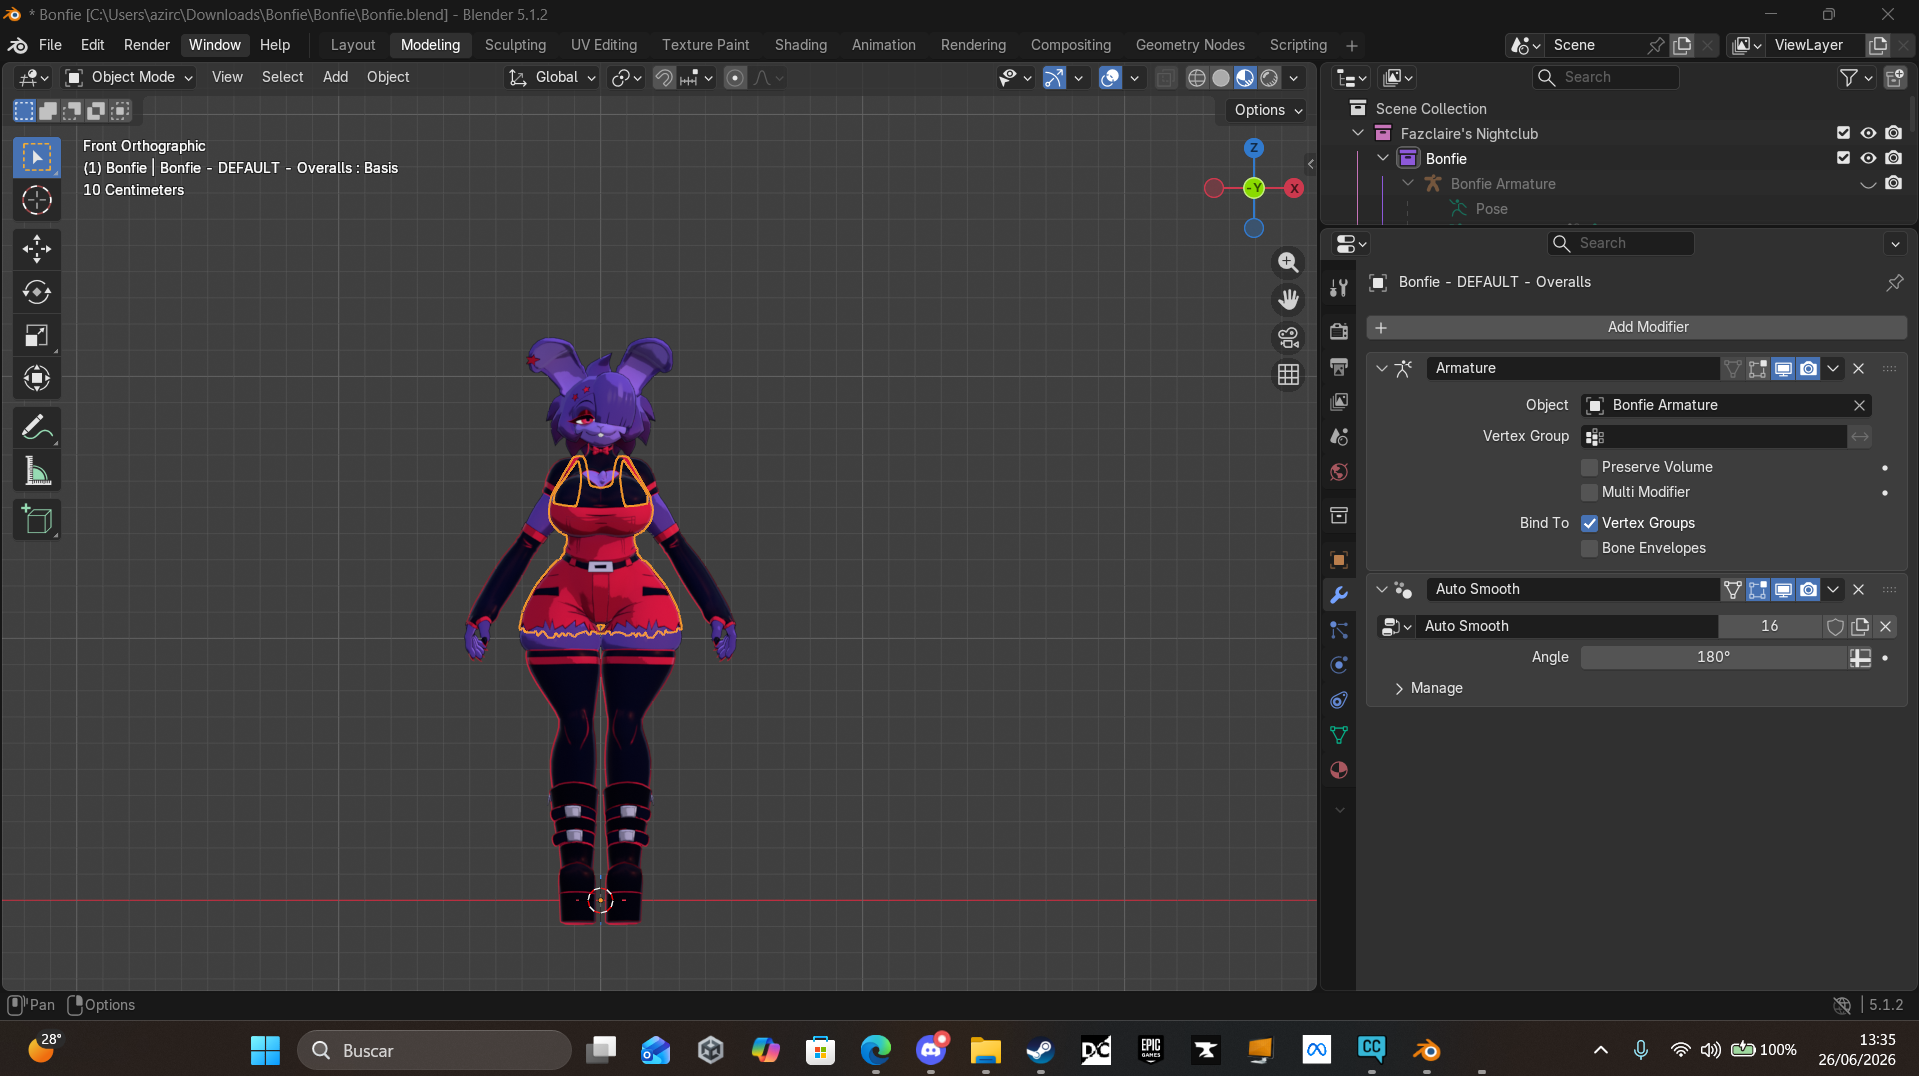The width and height of the screenshot is (1919, 1076).
Task: Toggle proportional editing in viewport header
Action: (x=735, y=78)
